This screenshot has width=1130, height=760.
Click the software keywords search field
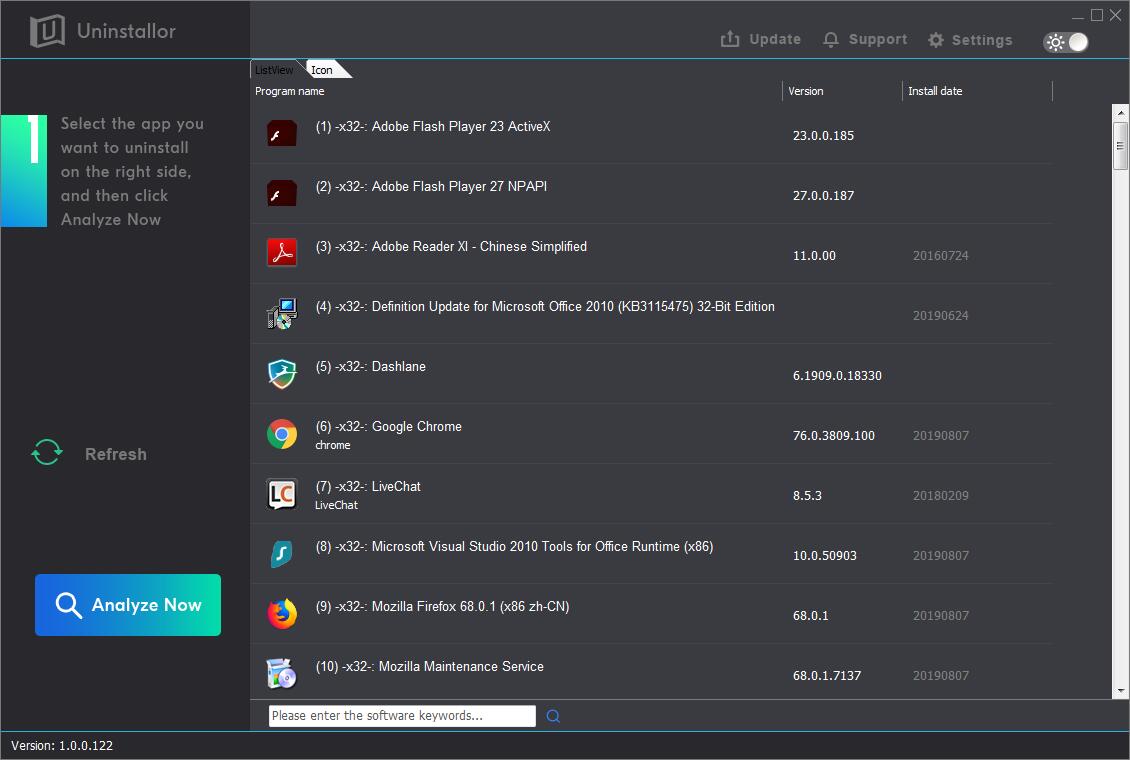[402, 715]
